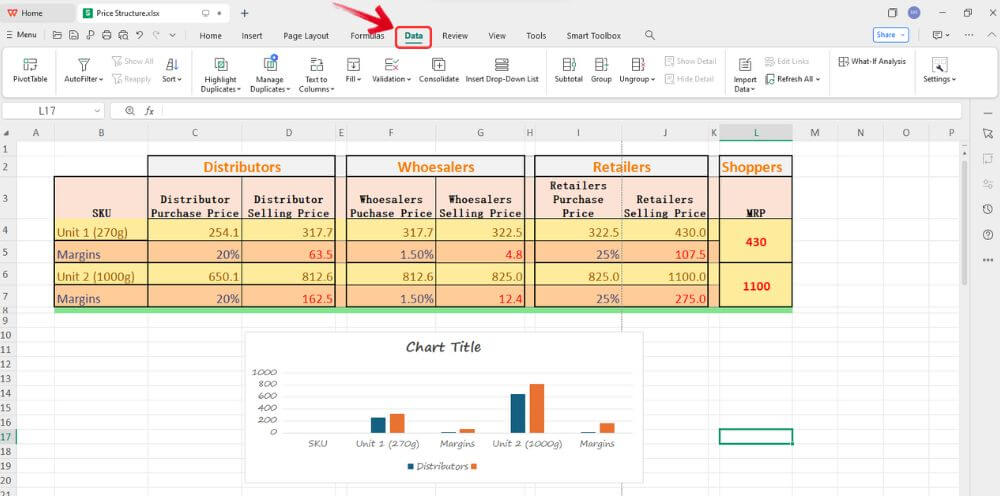This screenshot has width=1000, height=496.
Task: Click the Chart Title text in chart
Action: (x=443, y=347)
